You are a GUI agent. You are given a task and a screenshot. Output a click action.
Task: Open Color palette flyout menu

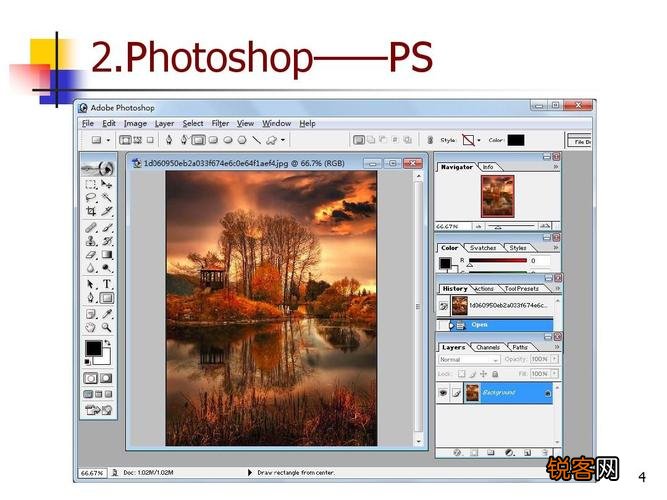point(556,247)
